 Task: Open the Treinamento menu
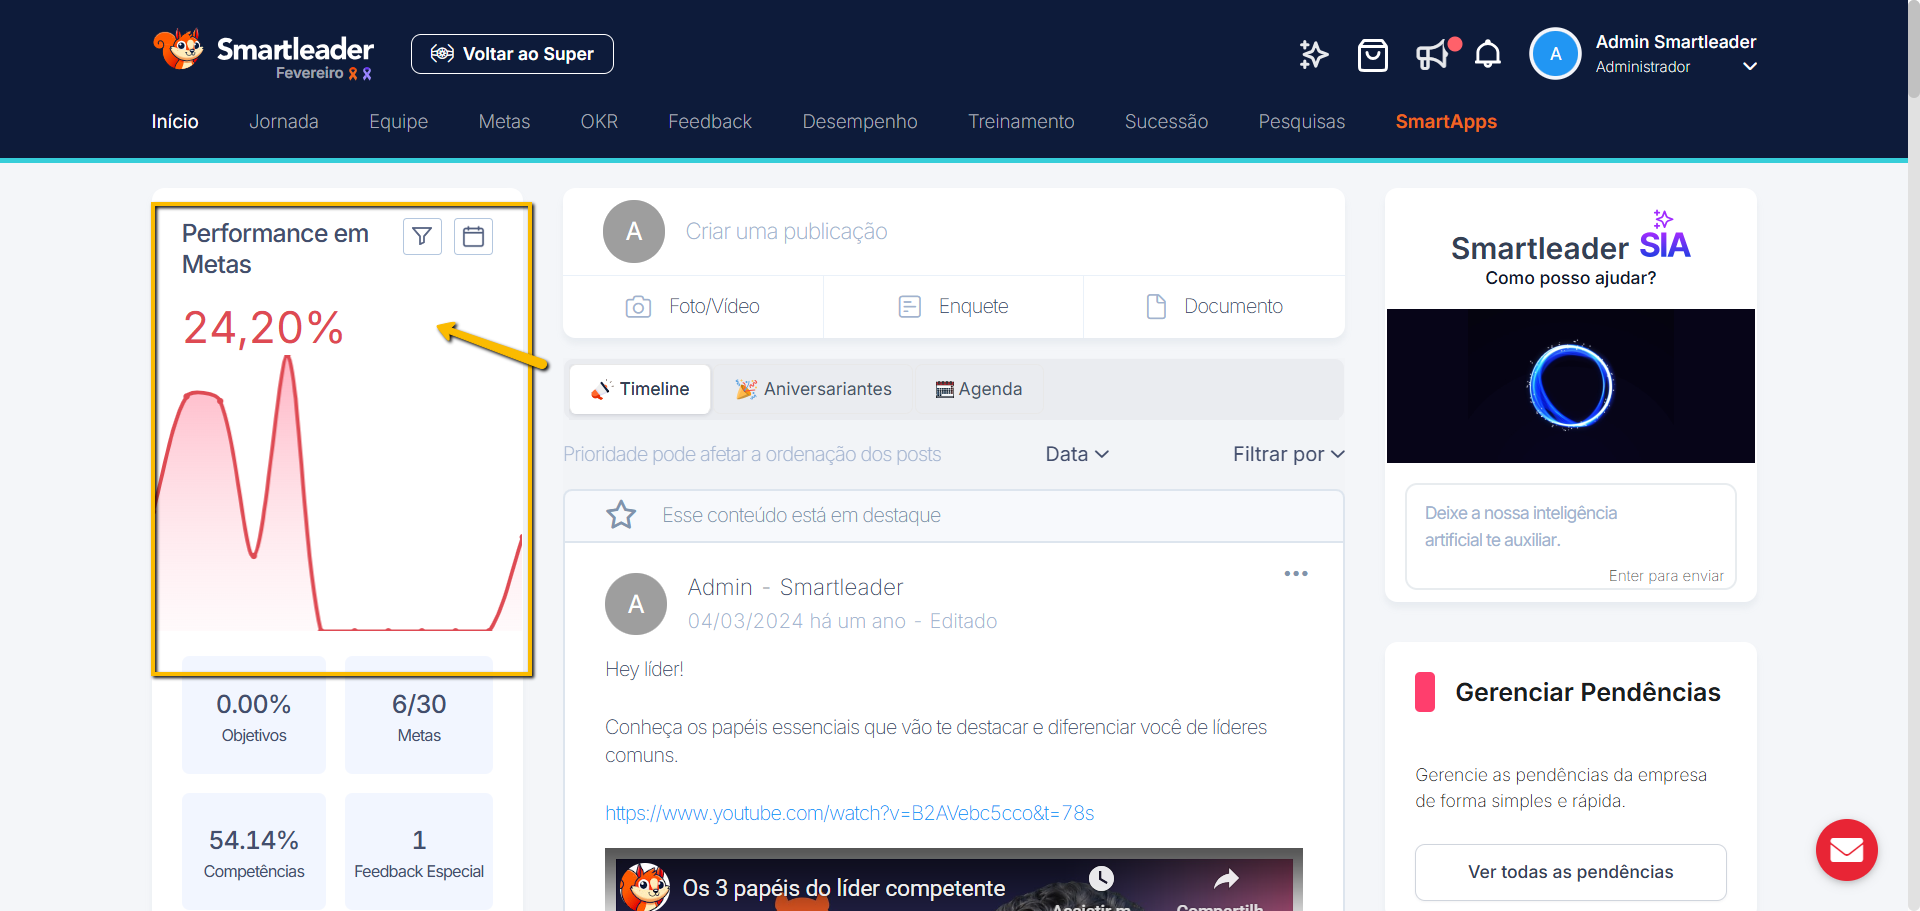point(1021,122)
